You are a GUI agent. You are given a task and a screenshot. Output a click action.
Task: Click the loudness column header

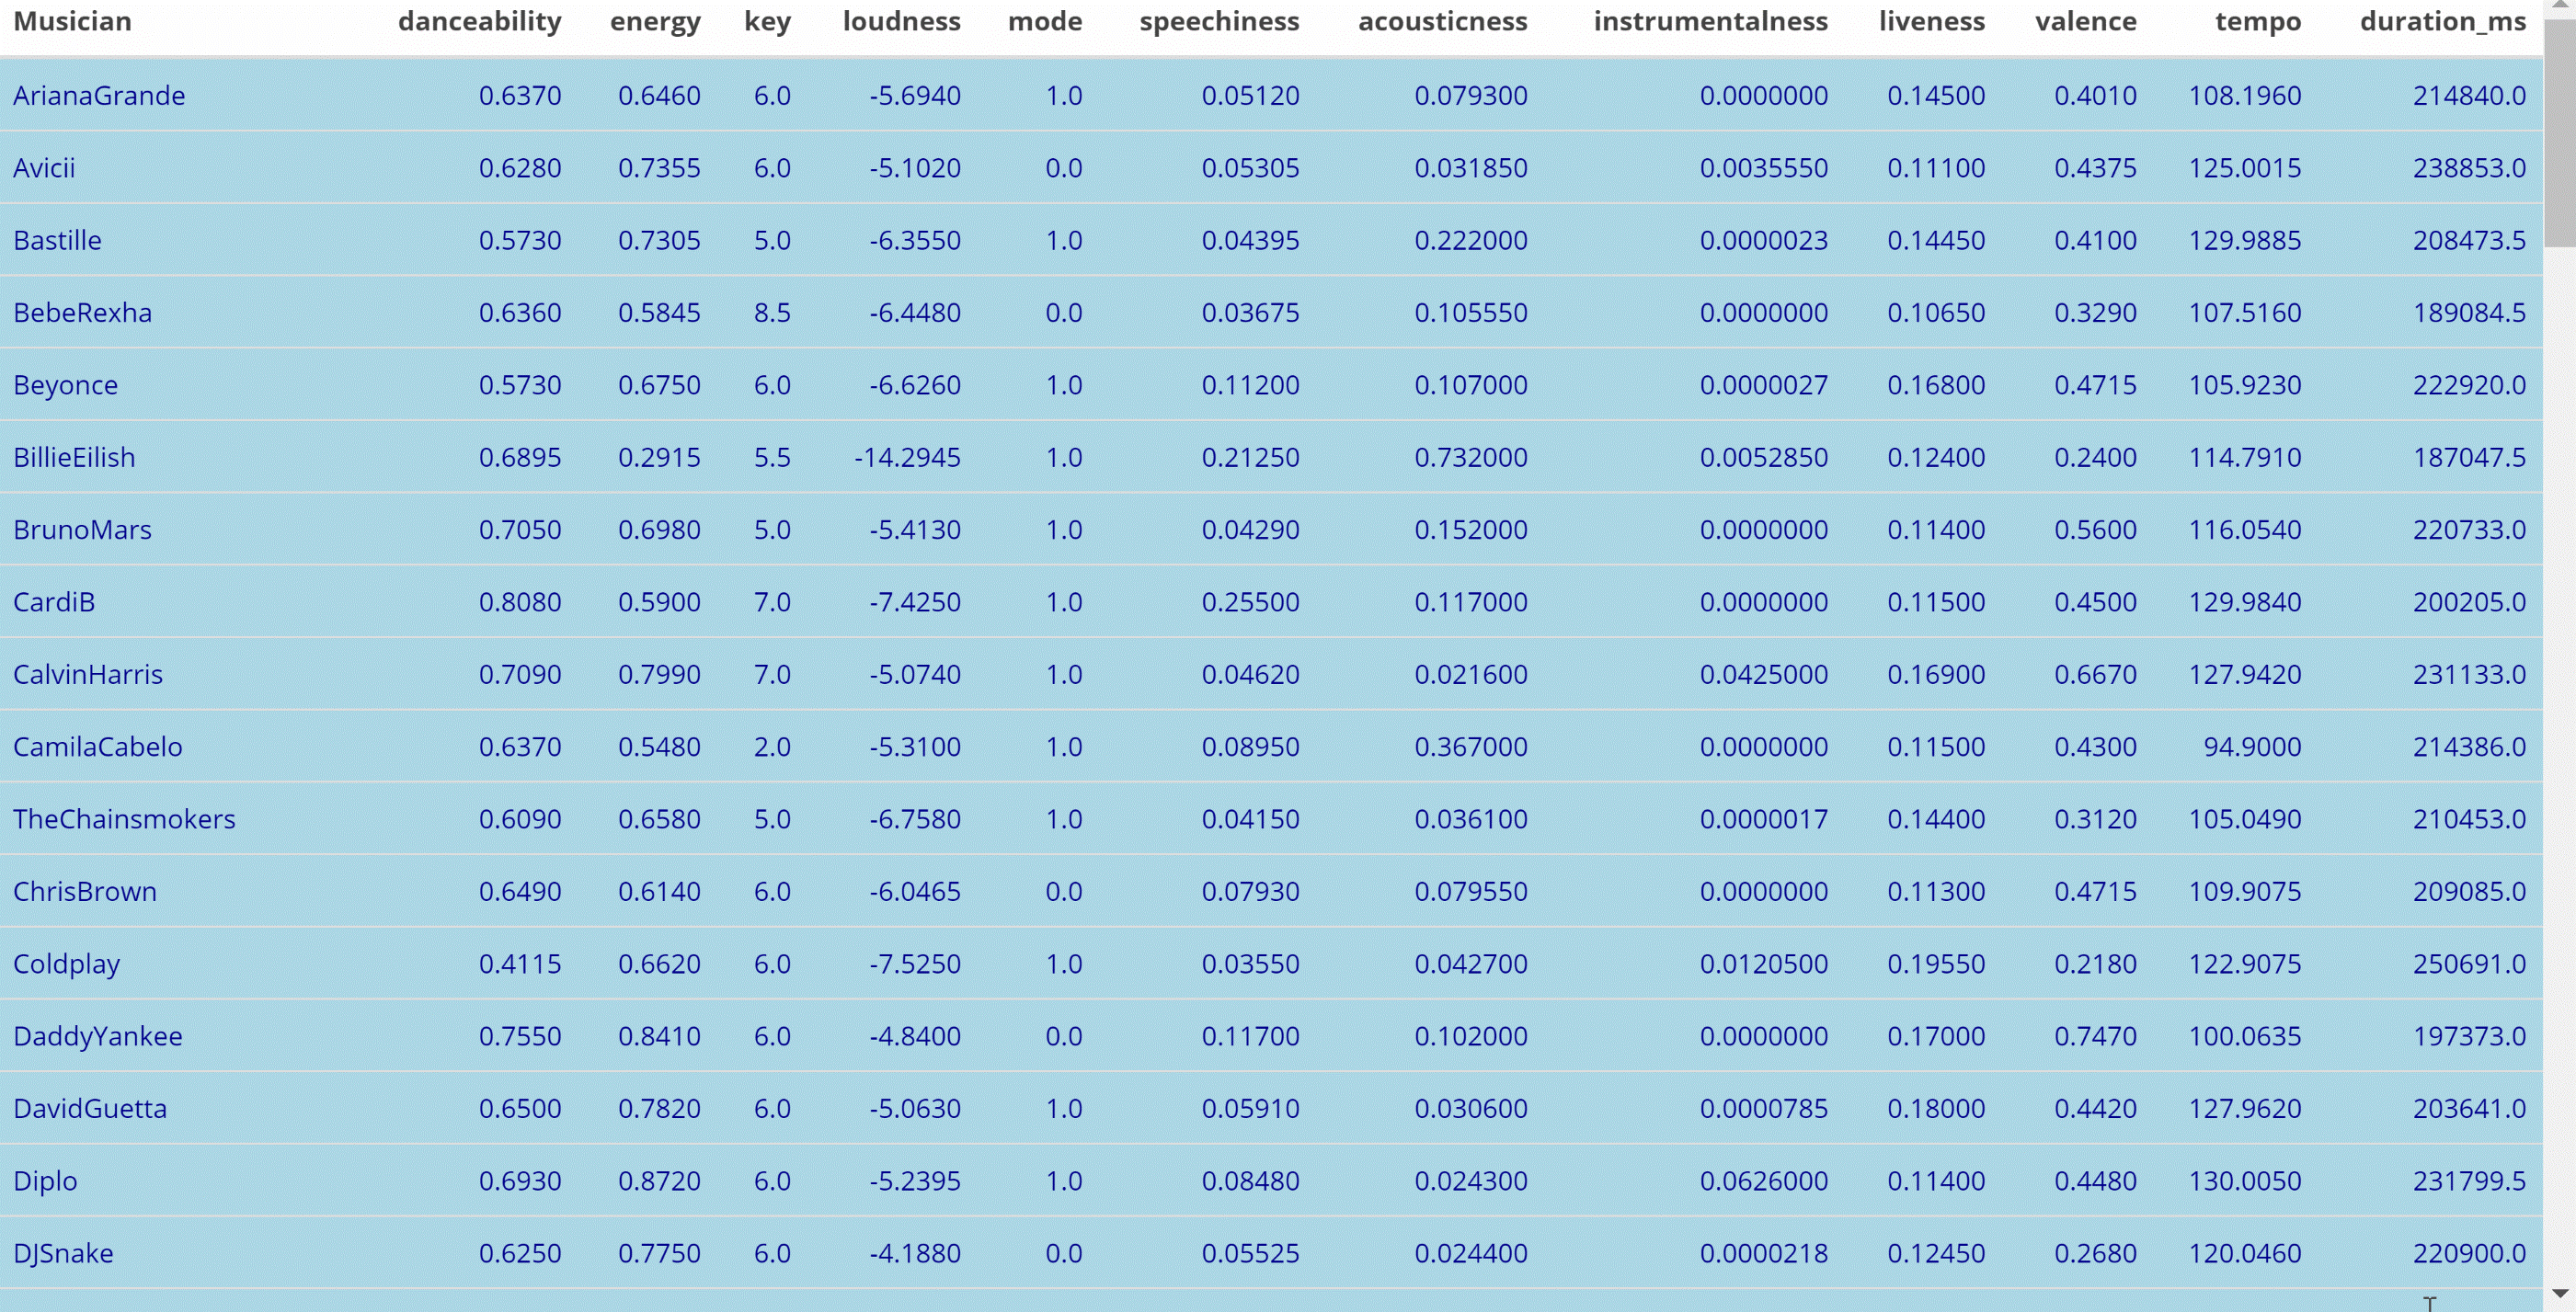[901, 22]
